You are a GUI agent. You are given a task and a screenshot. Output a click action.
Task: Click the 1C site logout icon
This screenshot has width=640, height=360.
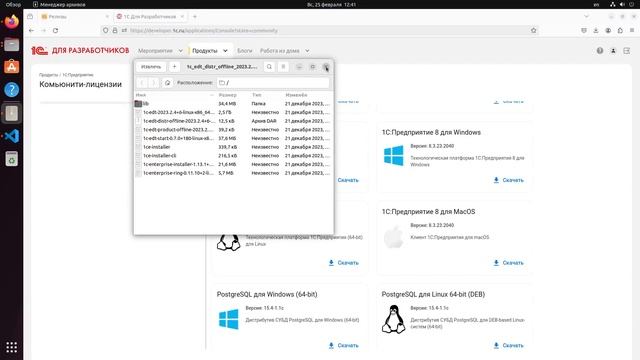click(627, 51)
